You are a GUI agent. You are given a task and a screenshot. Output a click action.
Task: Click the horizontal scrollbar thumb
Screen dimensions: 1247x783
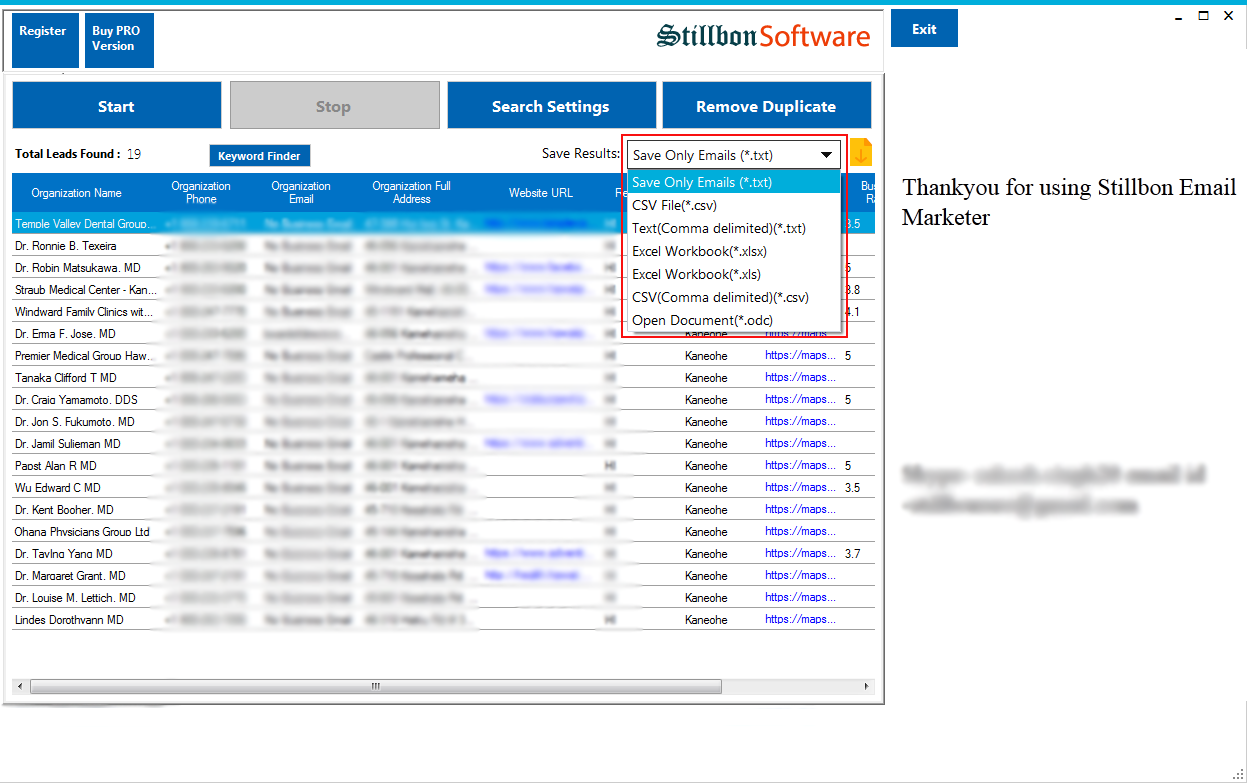pyautogui.click(x=376, y=687)
